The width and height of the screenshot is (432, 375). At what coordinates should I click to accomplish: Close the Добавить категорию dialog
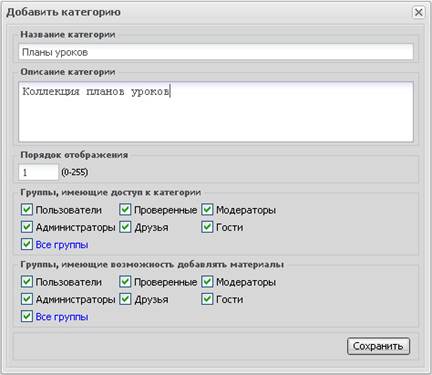pos(418,12)
